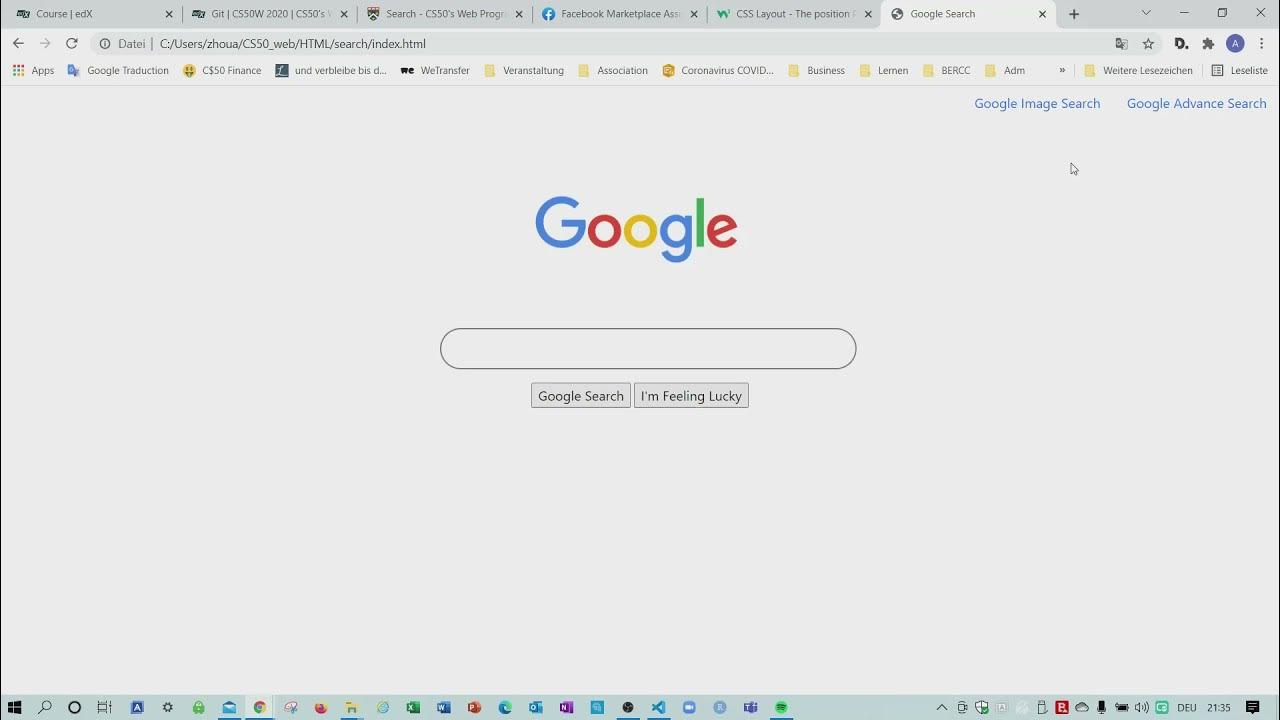Open the Apps bookmark shortcut

tap(33, 71)
